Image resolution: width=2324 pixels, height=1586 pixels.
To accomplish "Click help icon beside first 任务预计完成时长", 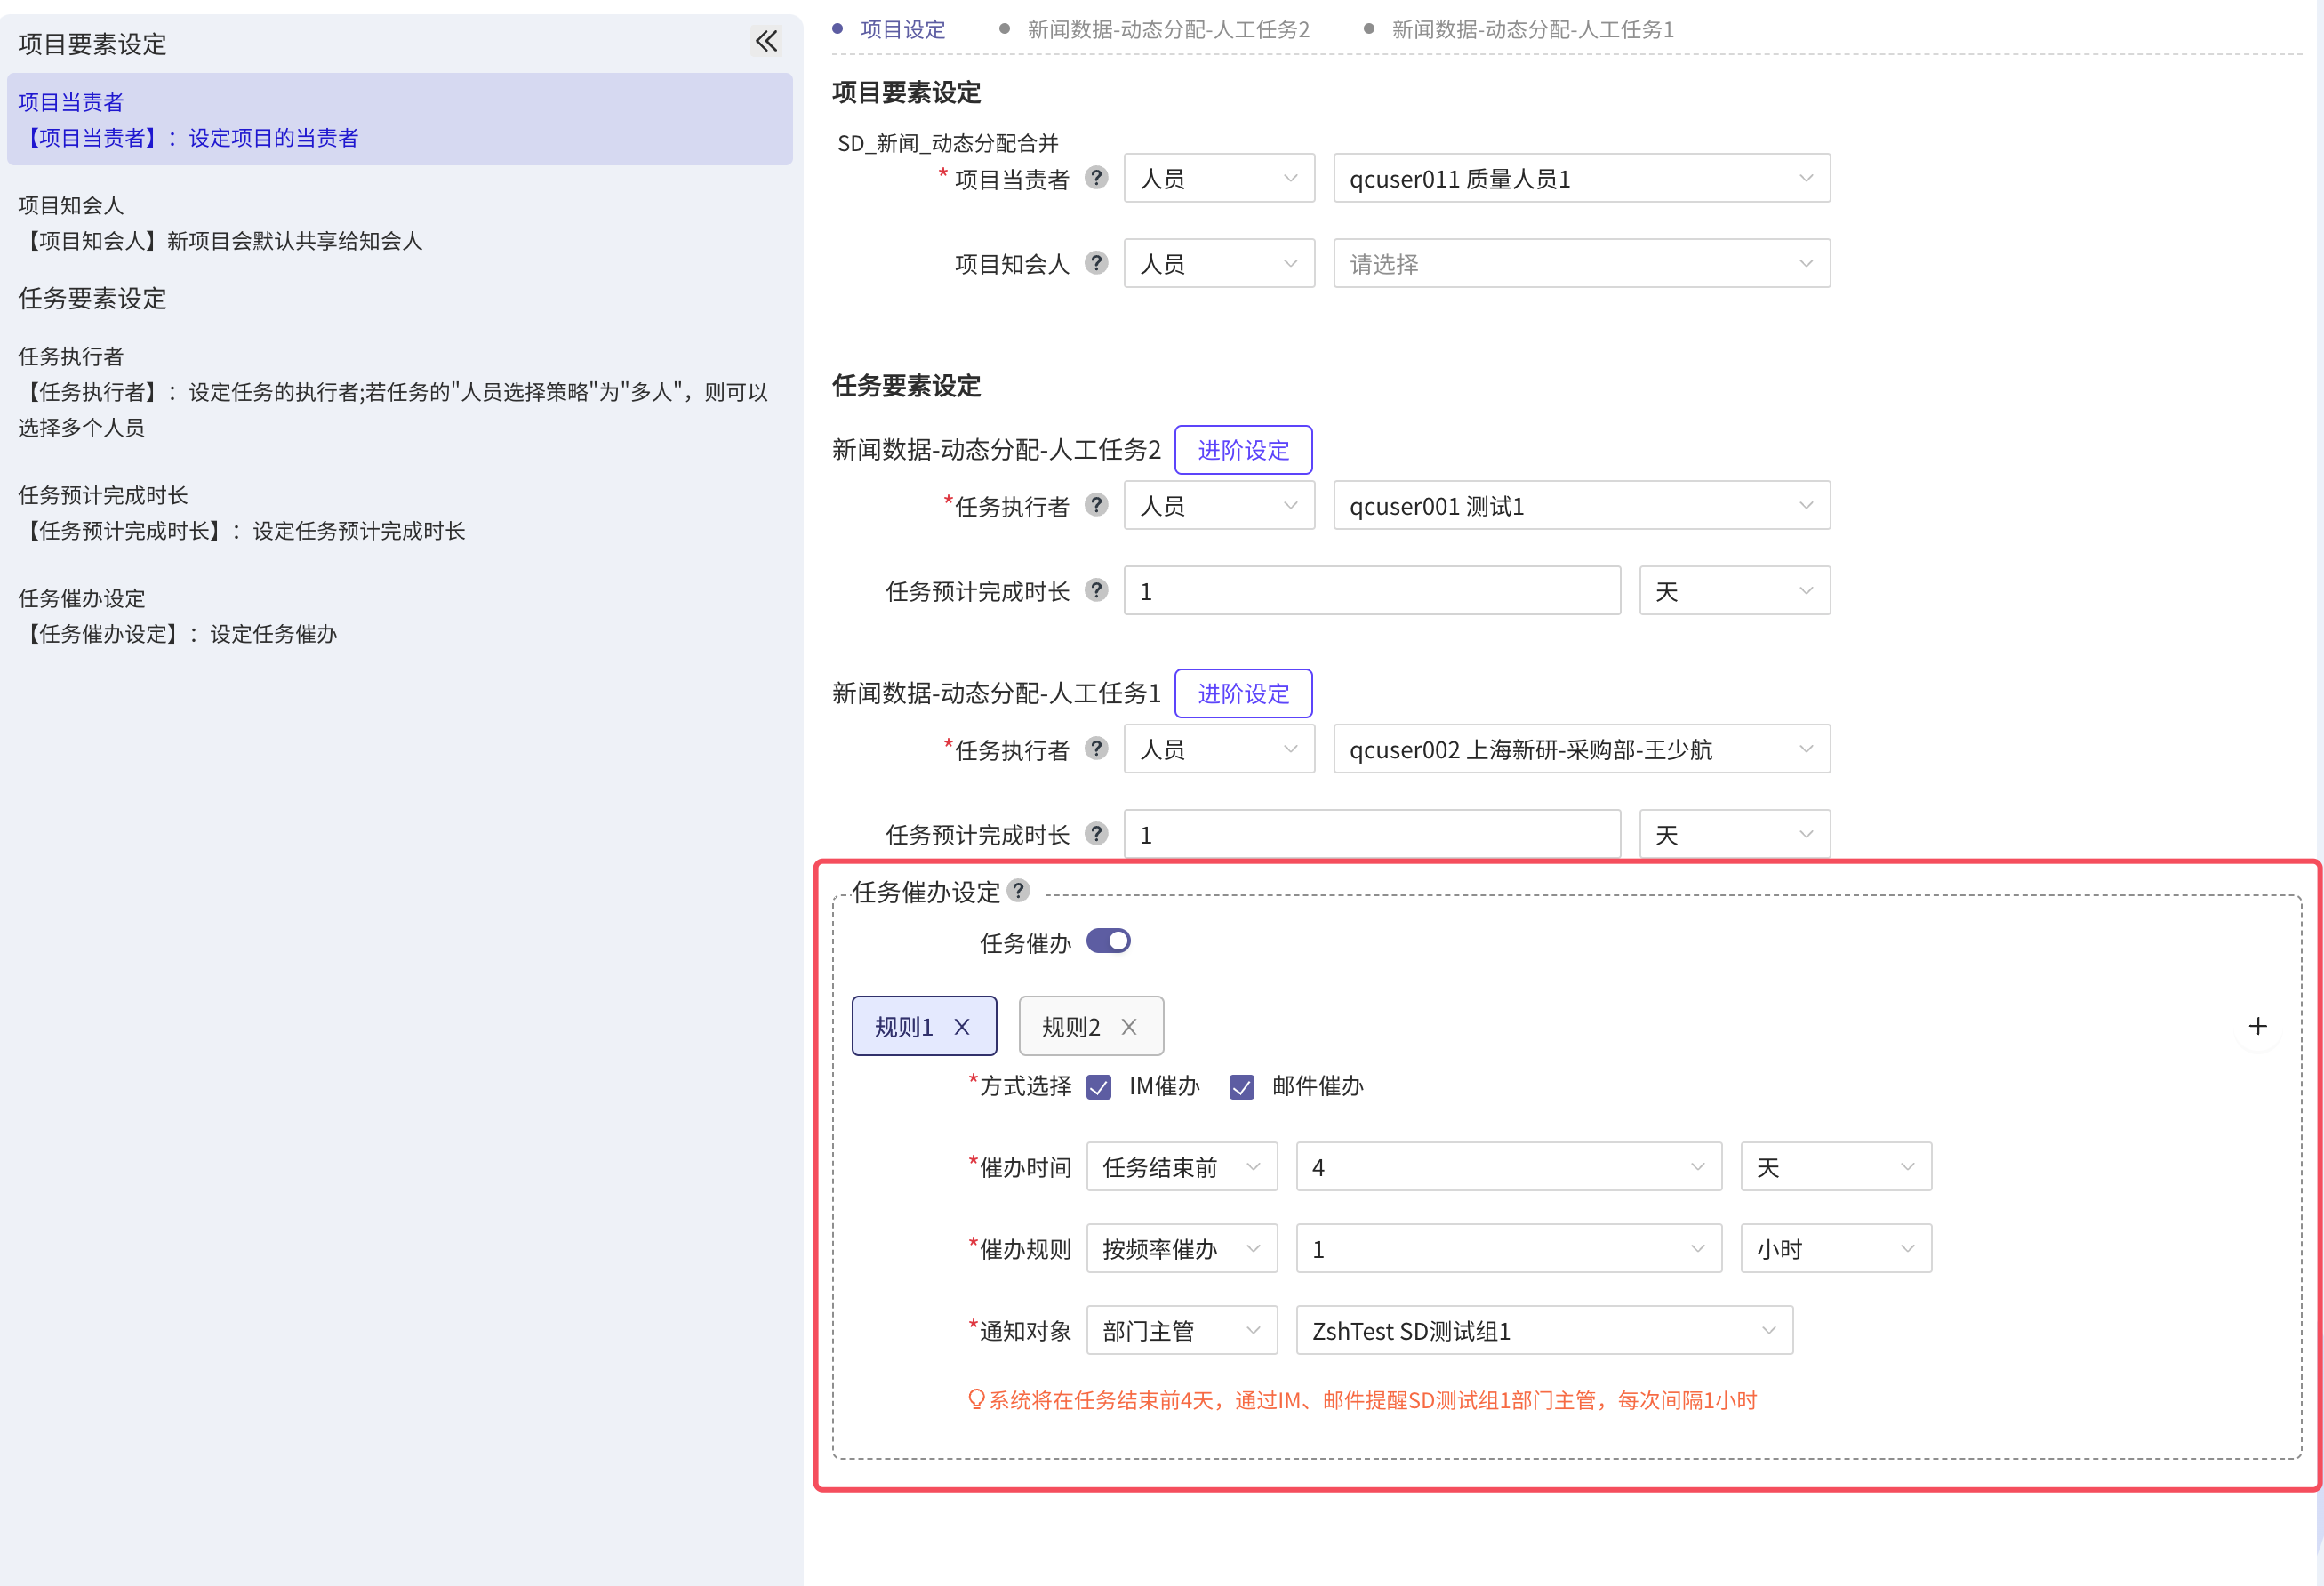I will 1096,590.
